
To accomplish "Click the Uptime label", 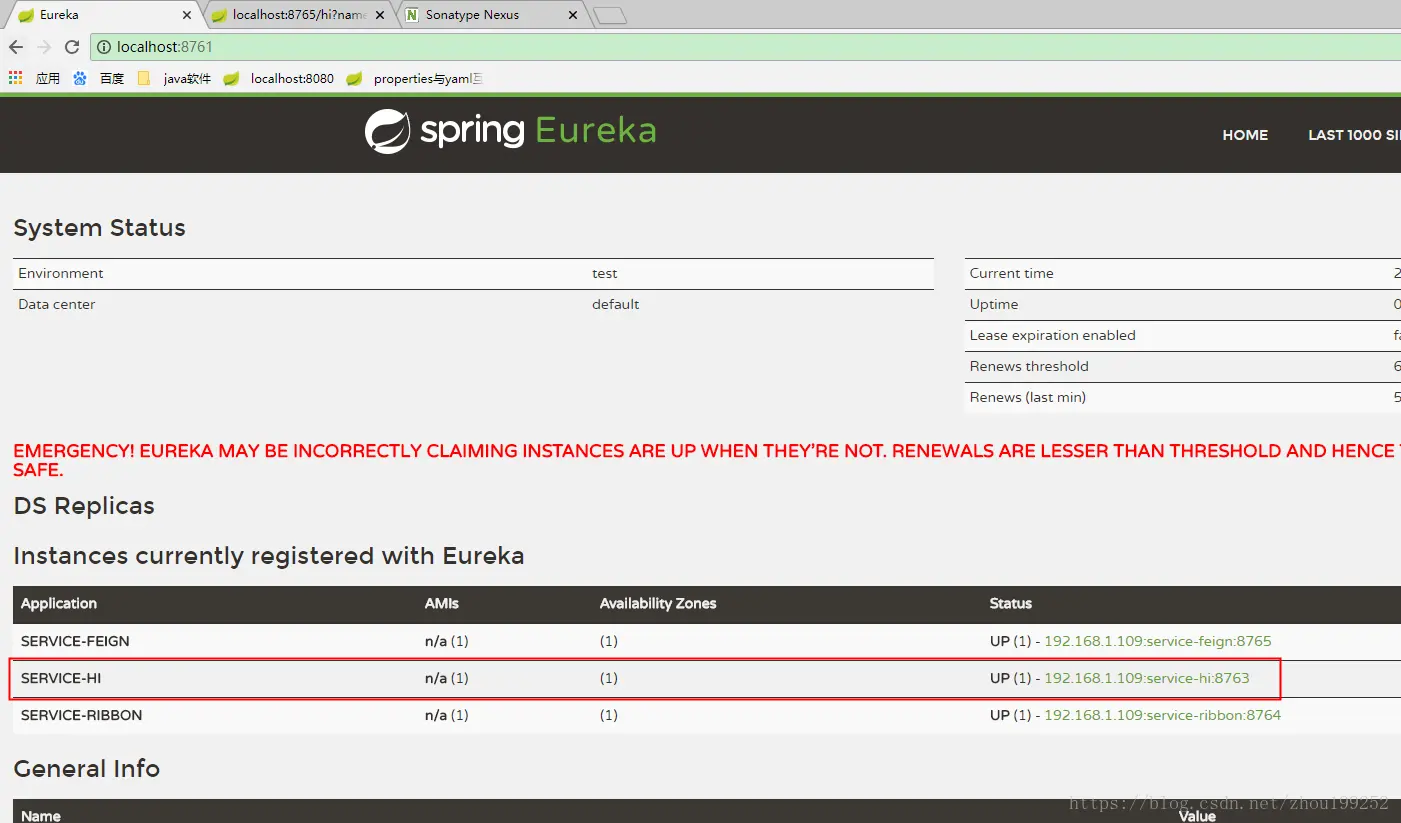I will coord(994,304).
